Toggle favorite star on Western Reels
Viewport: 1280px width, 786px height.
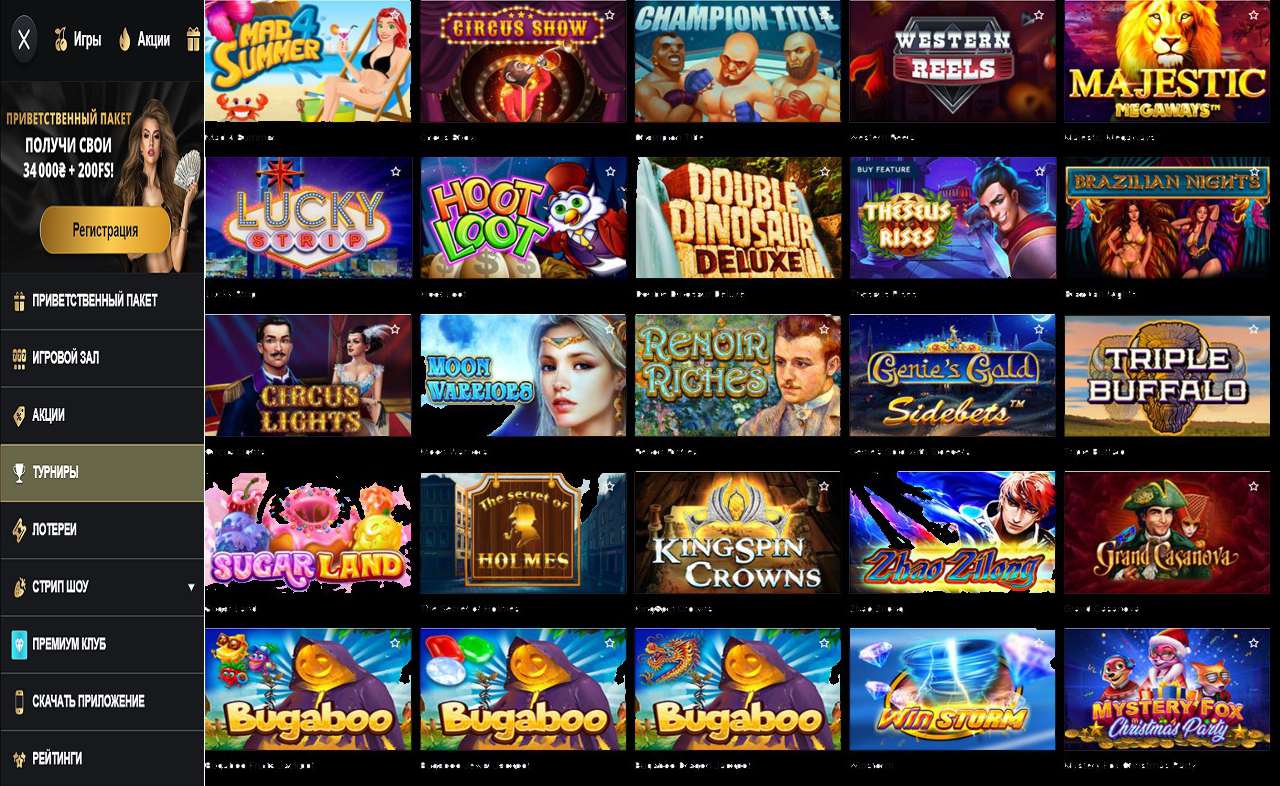pyautogui.click(x=1040, y=15)
